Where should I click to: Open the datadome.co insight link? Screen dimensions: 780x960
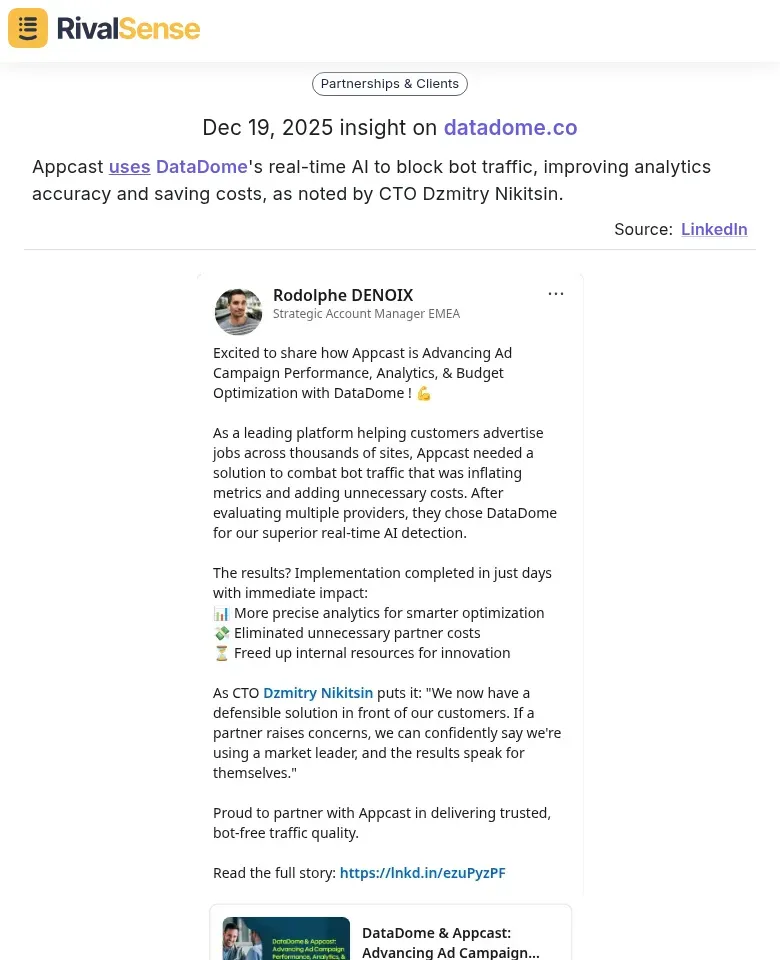[510, 127]
